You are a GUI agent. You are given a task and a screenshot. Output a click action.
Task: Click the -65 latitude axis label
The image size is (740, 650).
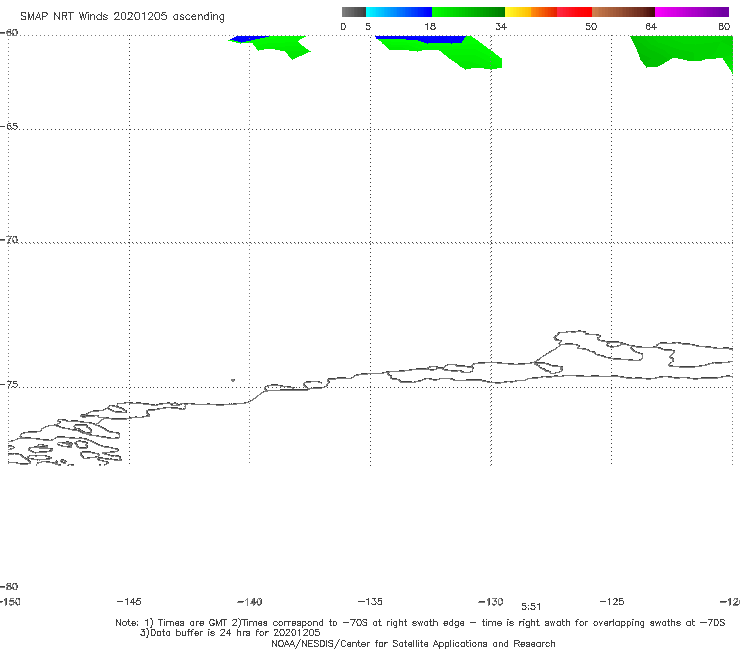[9, 127]
